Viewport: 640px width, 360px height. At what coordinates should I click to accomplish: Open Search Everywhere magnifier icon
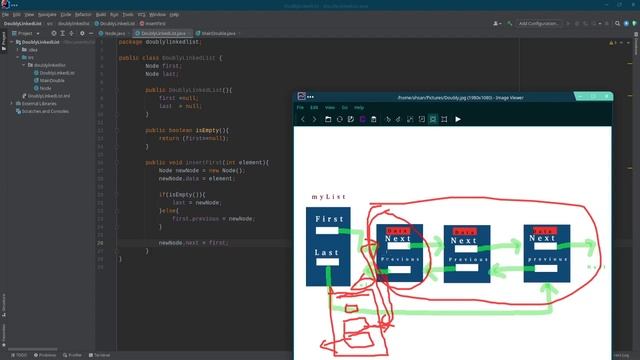pyautogui.click(x=618, y=24)
